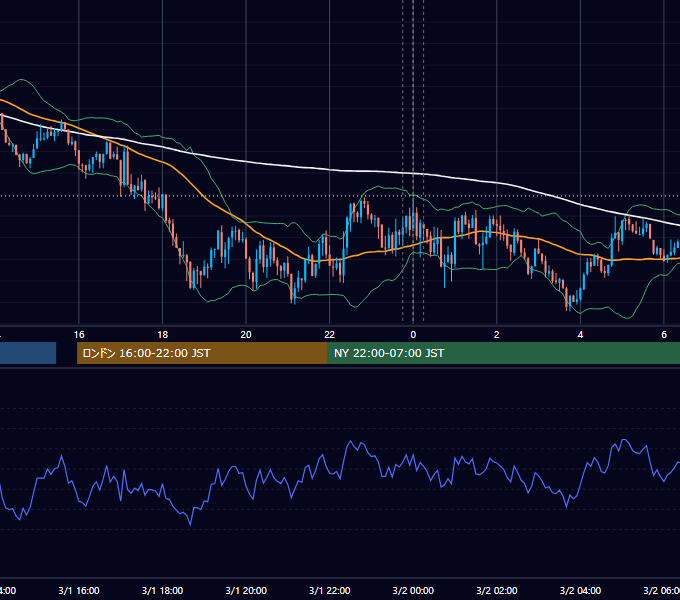Image resolution: width=680 pixels, height=600 pixels.
Task: Click the 3/1 18:00 label on oscillator axis
Action: [x=162, y=591]
